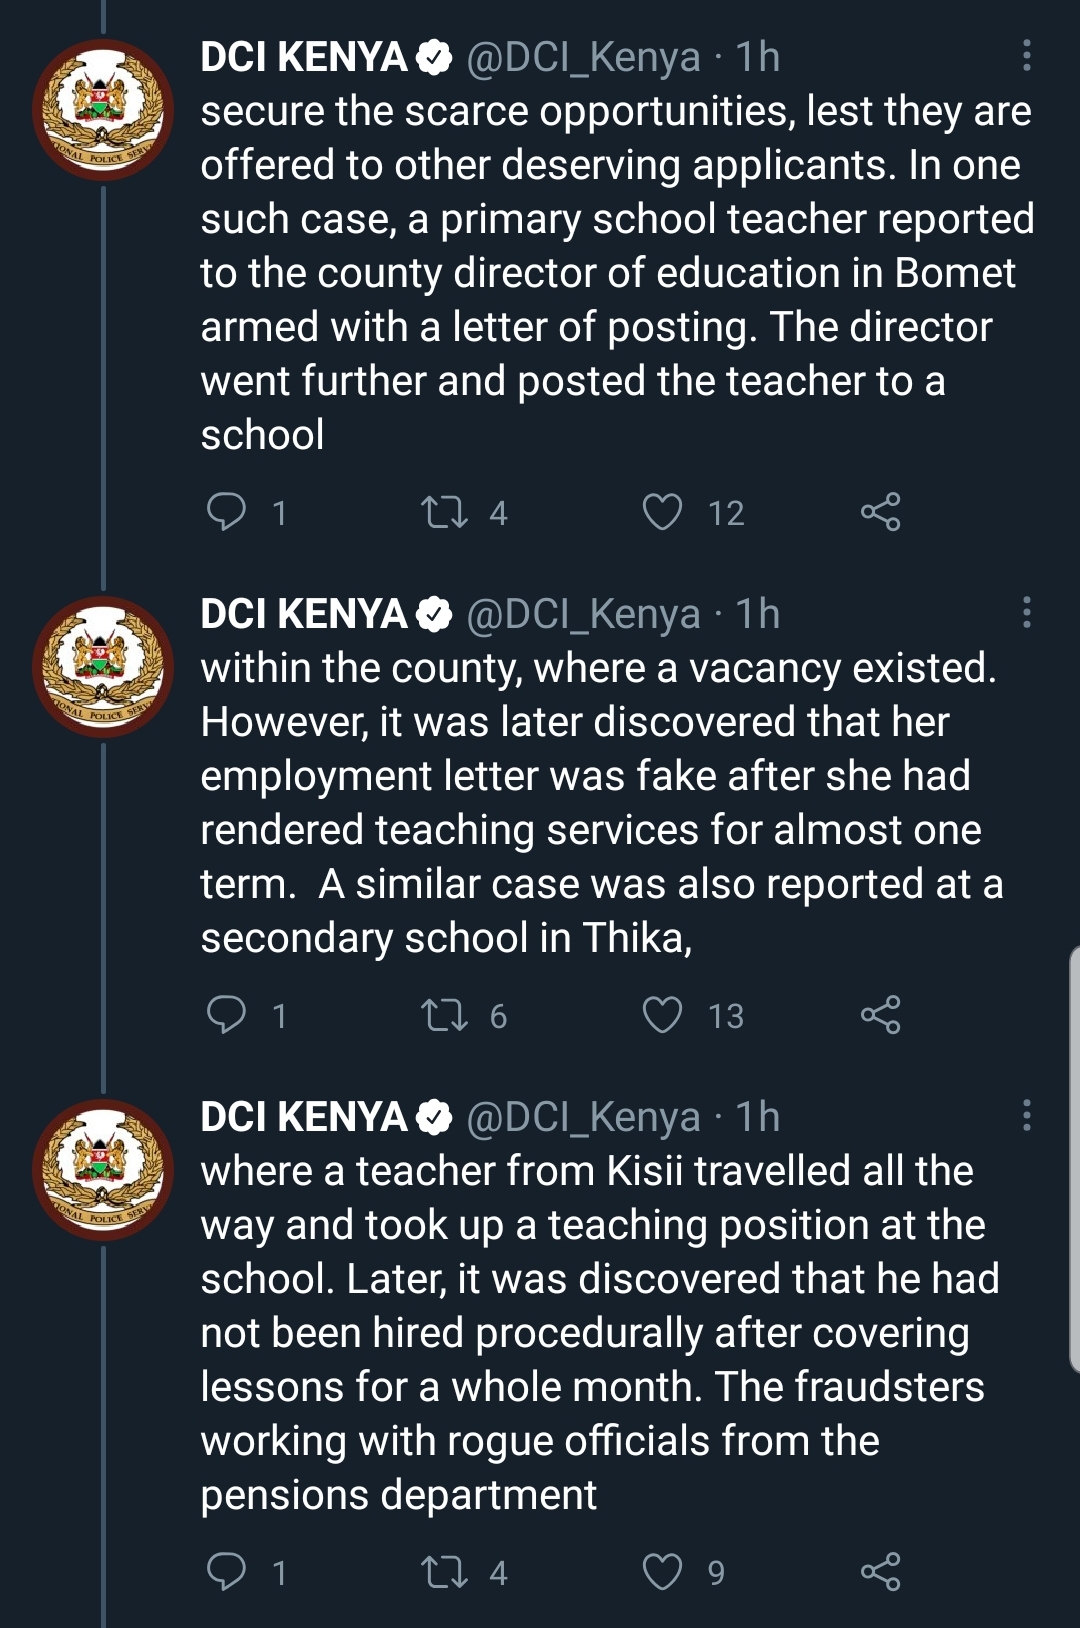
Task: Click the scrollbar handle on the right edge
Action: tap(1074, 1158)
